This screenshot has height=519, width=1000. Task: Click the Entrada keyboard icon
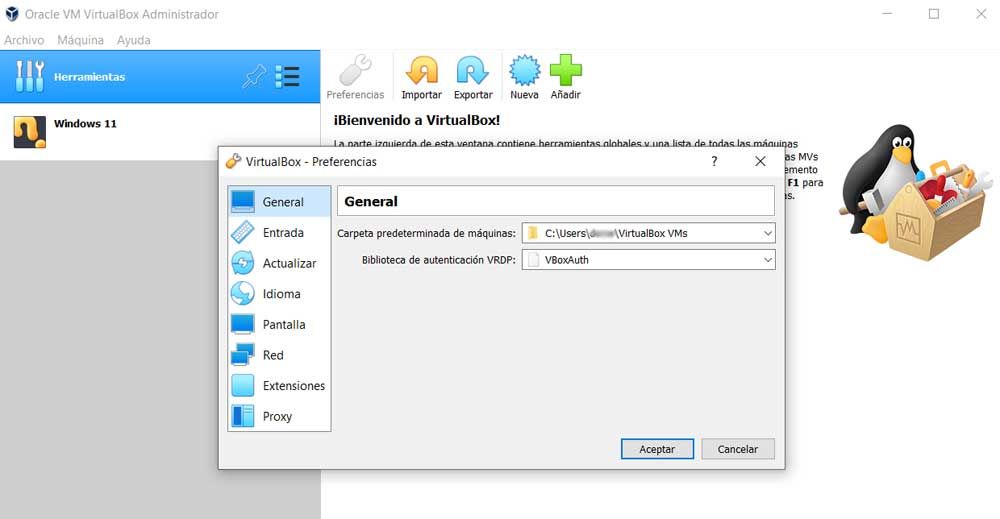[242, 233]
